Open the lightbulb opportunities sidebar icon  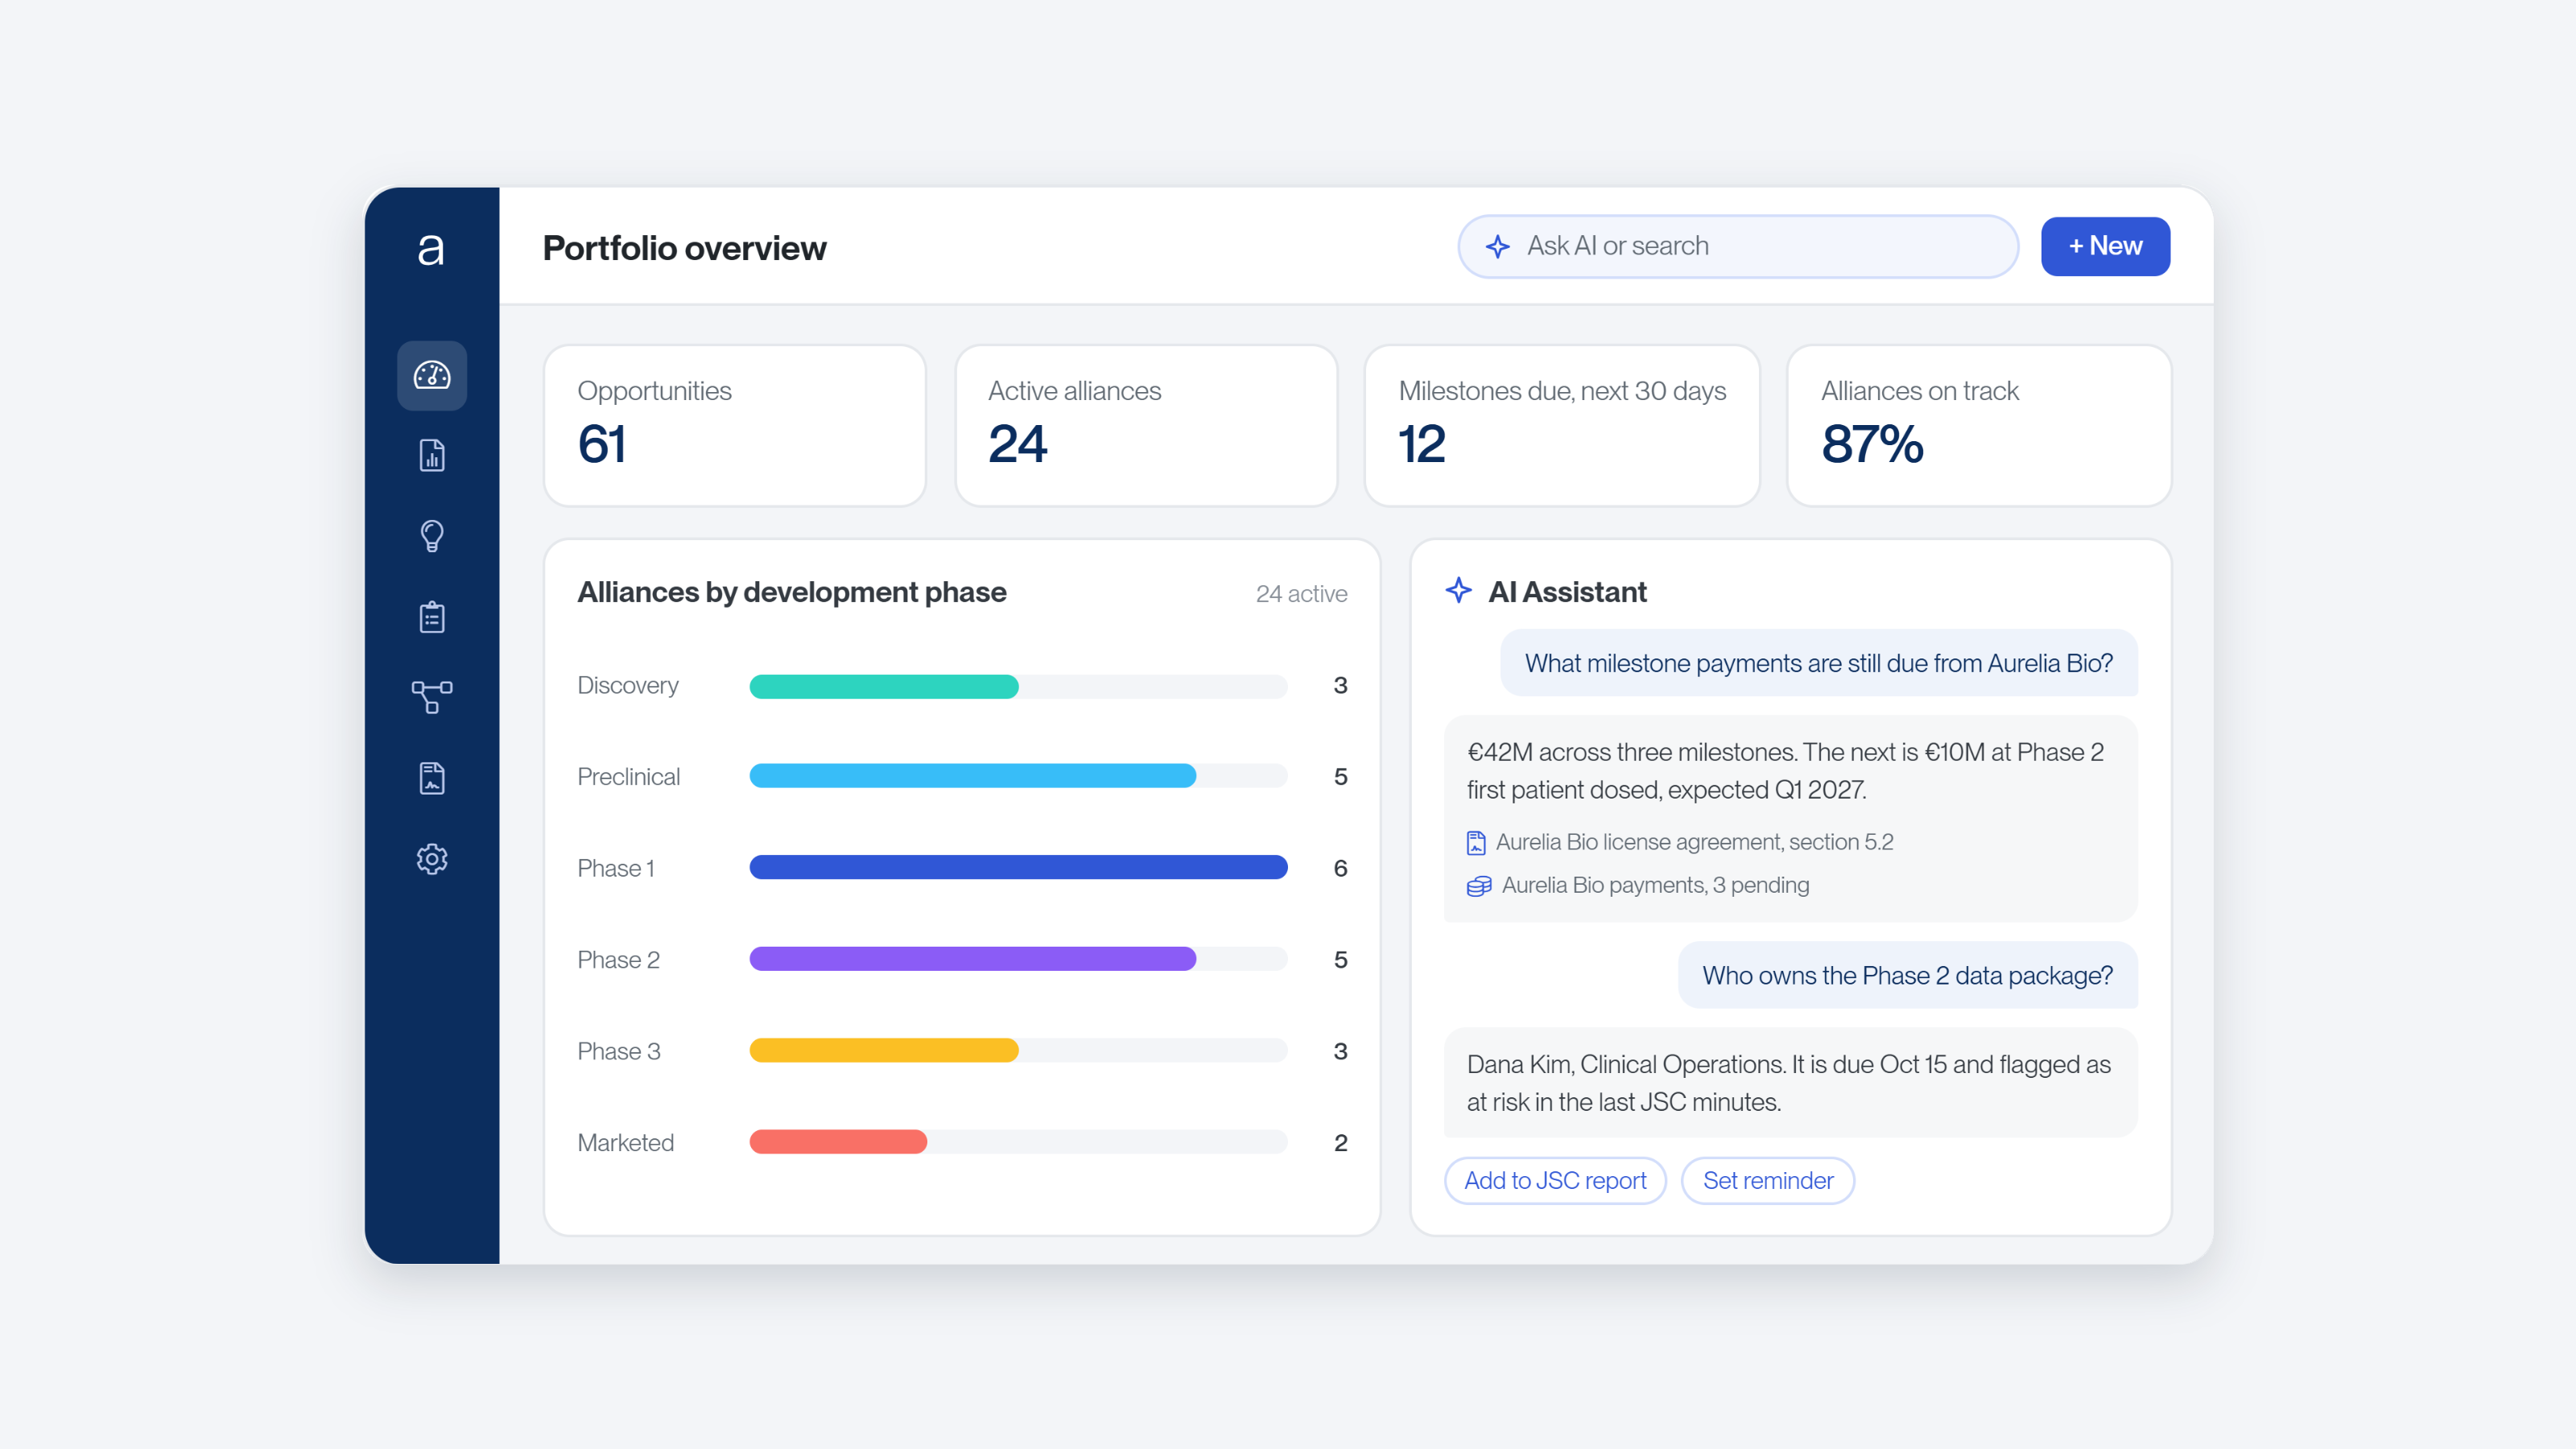click(x=432, y=536)
